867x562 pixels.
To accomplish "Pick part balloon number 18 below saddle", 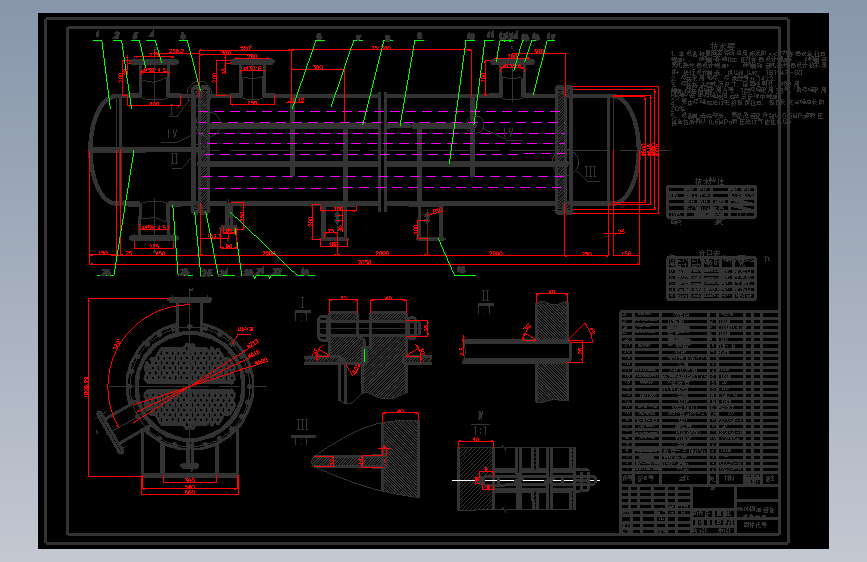I will 461,270.
